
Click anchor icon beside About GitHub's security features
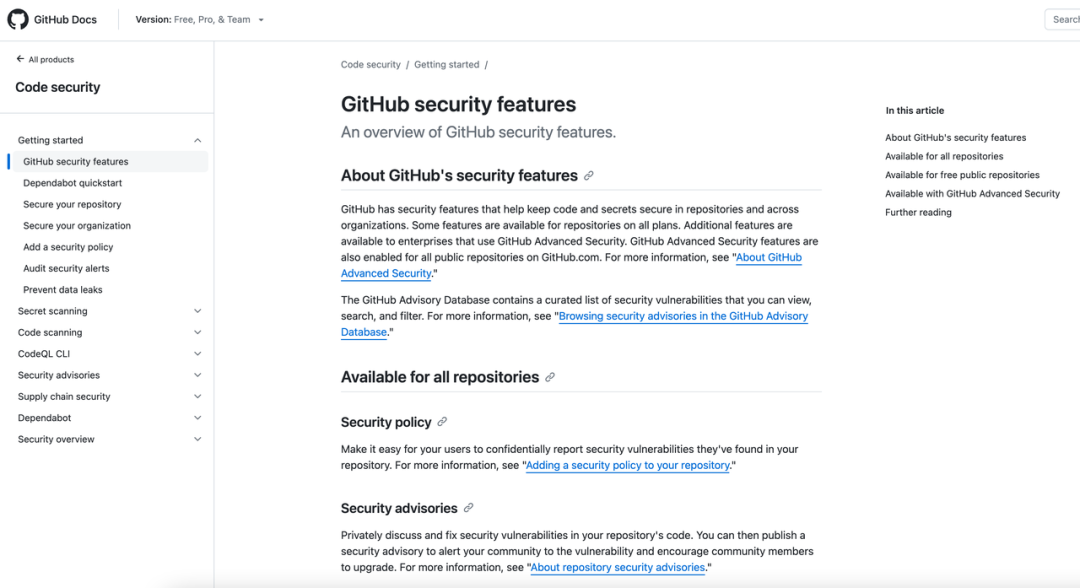pyautogui.click(x=589, y=176)
